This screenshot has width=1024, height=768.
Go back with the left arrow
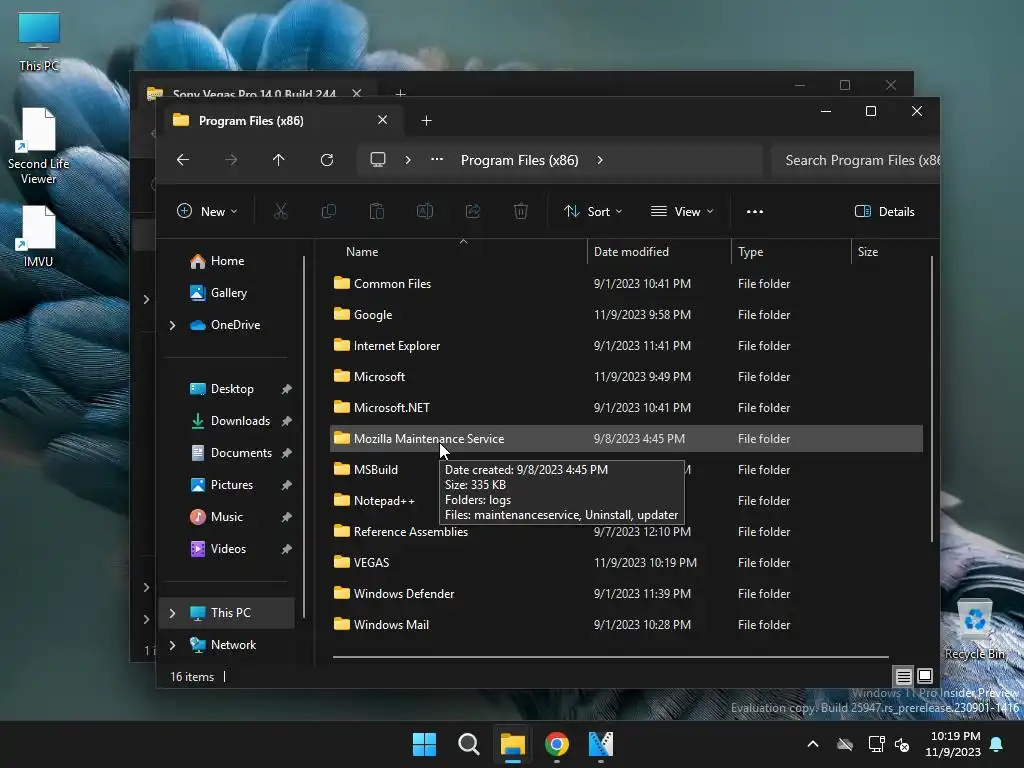[x=183, y=160]
